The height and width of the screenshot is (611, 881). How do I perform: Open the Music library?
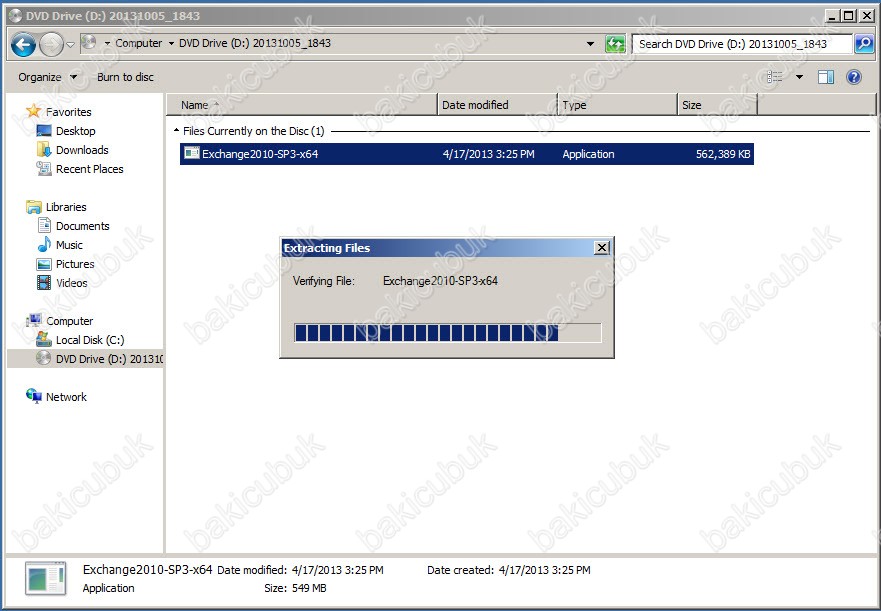pos(69,245)
